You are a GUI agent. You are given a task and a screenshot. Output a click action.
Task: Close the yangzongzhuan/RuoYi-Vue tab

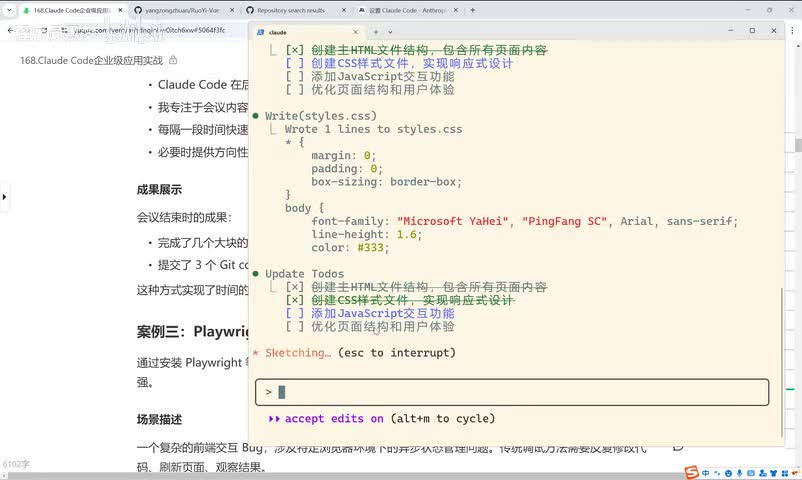tap(232, 10)
